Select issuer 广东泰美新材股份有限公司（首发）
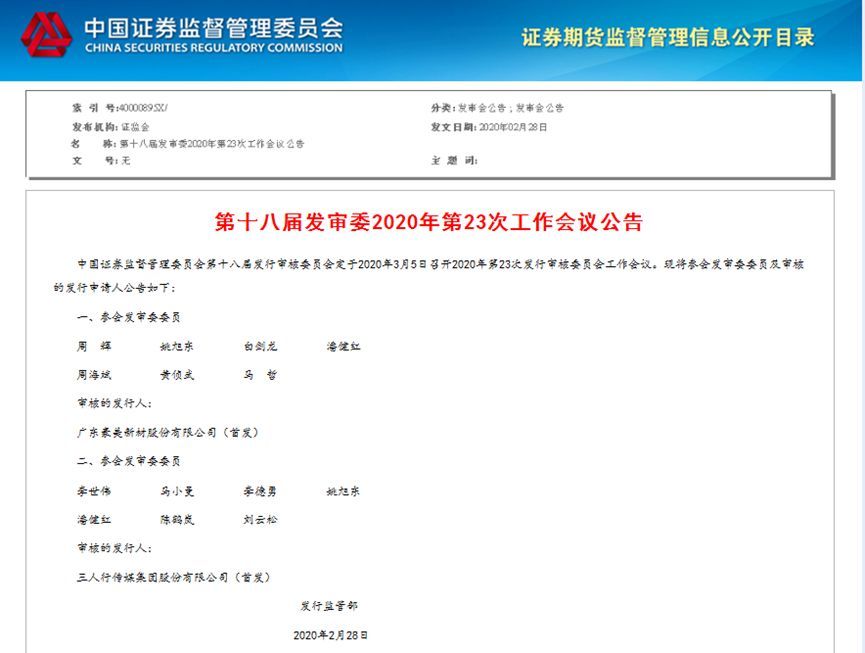865x653 pixels. click(168, 432)
